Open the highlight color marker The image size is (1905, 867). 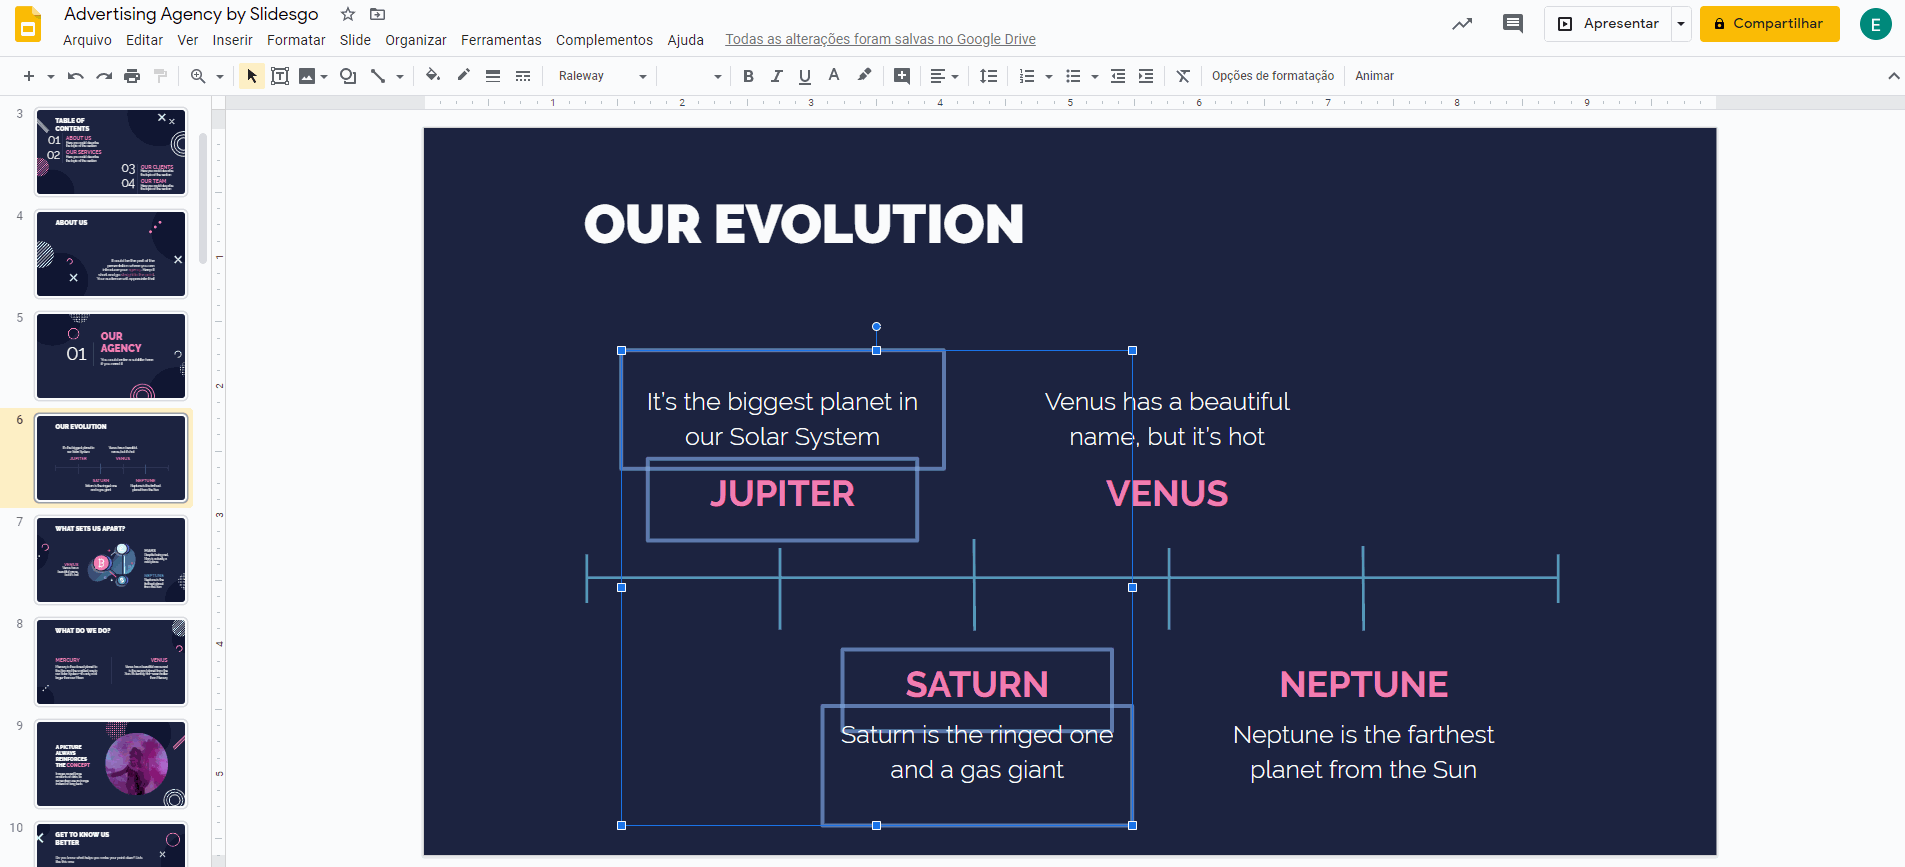(864, 75)
